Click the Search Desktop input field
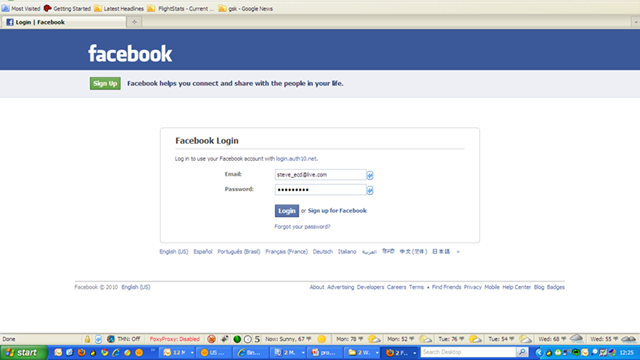The height and width of the screenshot is (360, 640). click(x=469, y=352)
